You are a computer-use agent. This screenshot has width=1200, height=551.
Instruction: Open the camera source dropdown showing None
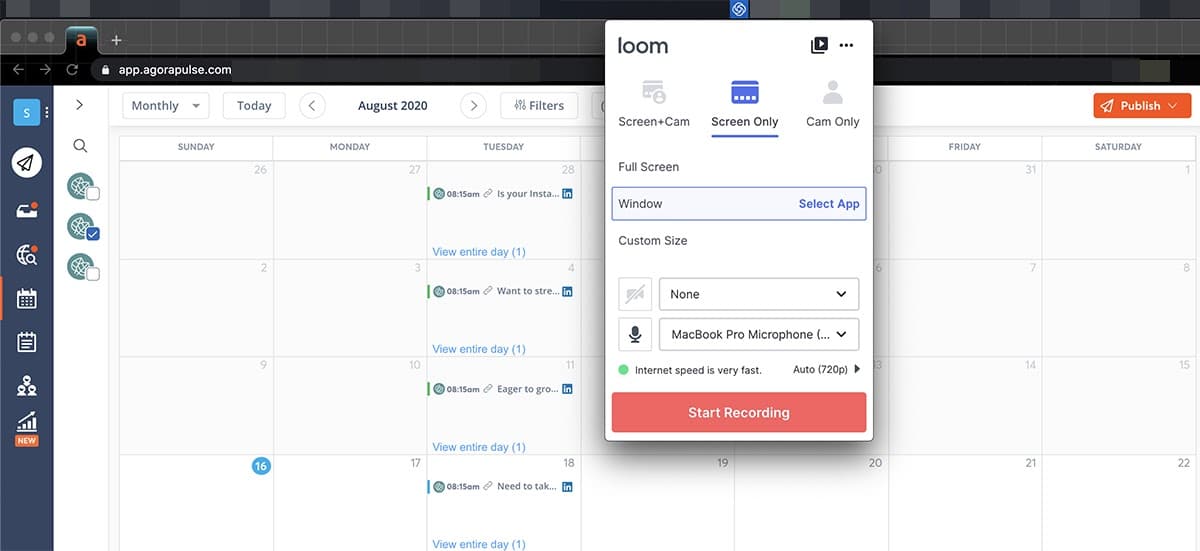[x=759, y=294]
